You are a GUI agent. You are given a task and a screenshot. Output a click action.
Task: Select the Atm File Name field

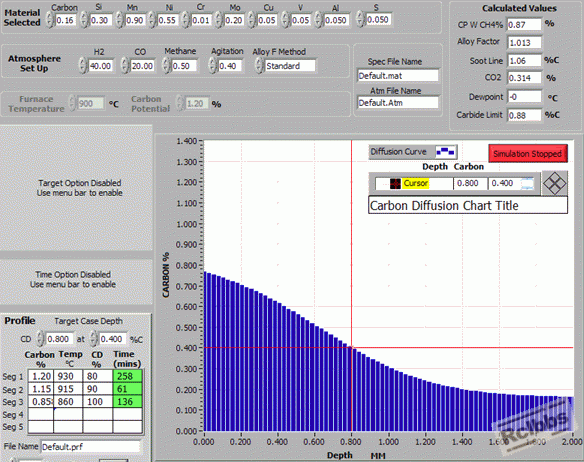click(397, 102)
